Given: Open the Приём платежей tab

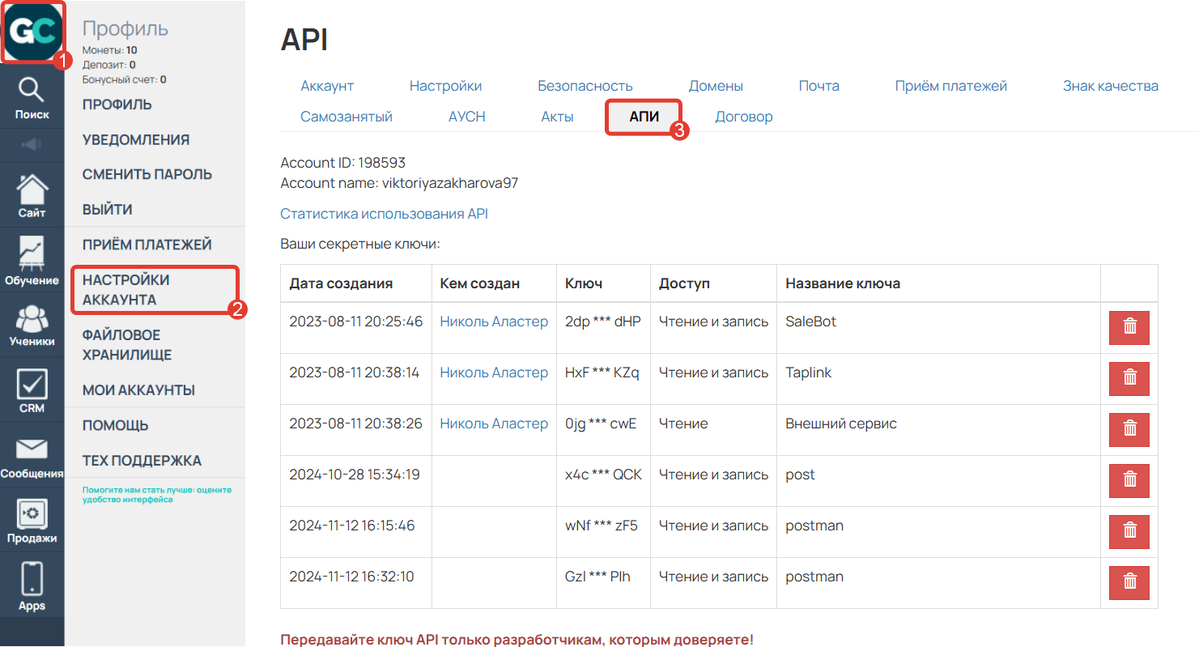Looking at the screenshot, I should click(x=950, y=86).
